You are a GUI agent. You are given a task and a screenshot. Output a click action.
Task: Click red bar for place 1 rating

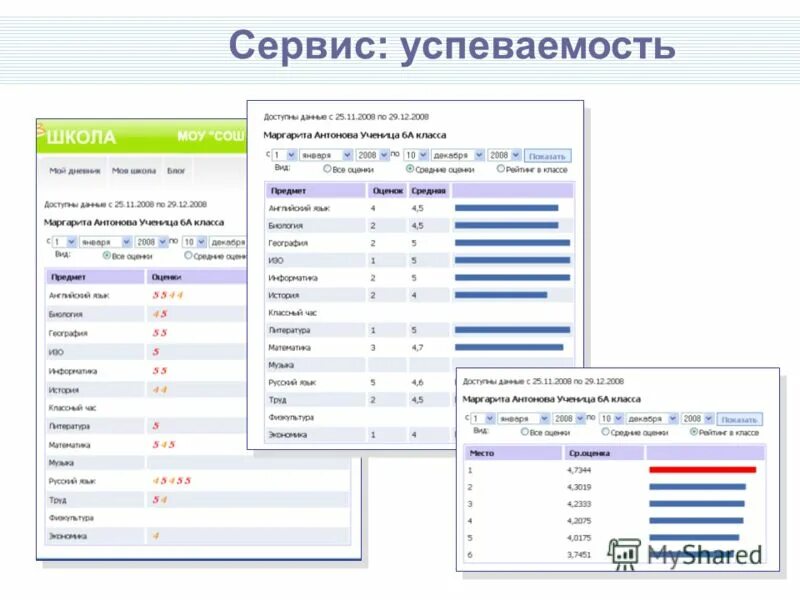coord(703,470)
